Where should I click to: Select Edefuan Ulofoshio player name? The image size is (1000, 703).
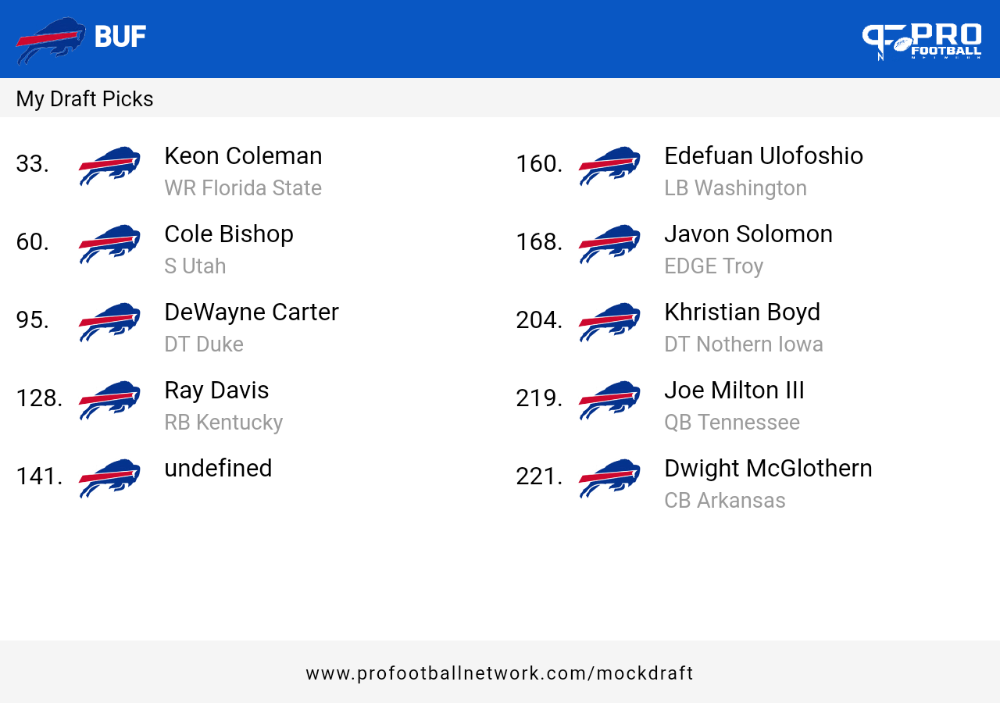coord(763,156)
